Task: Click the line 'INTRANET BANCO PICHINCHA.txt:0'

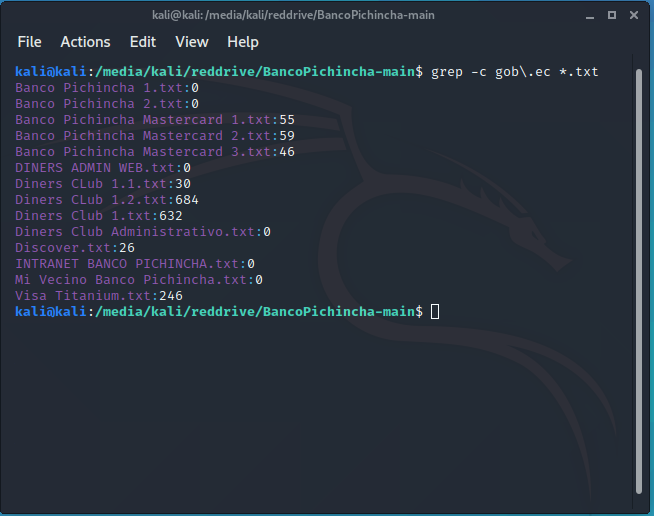Action: (x=135, y=264)
